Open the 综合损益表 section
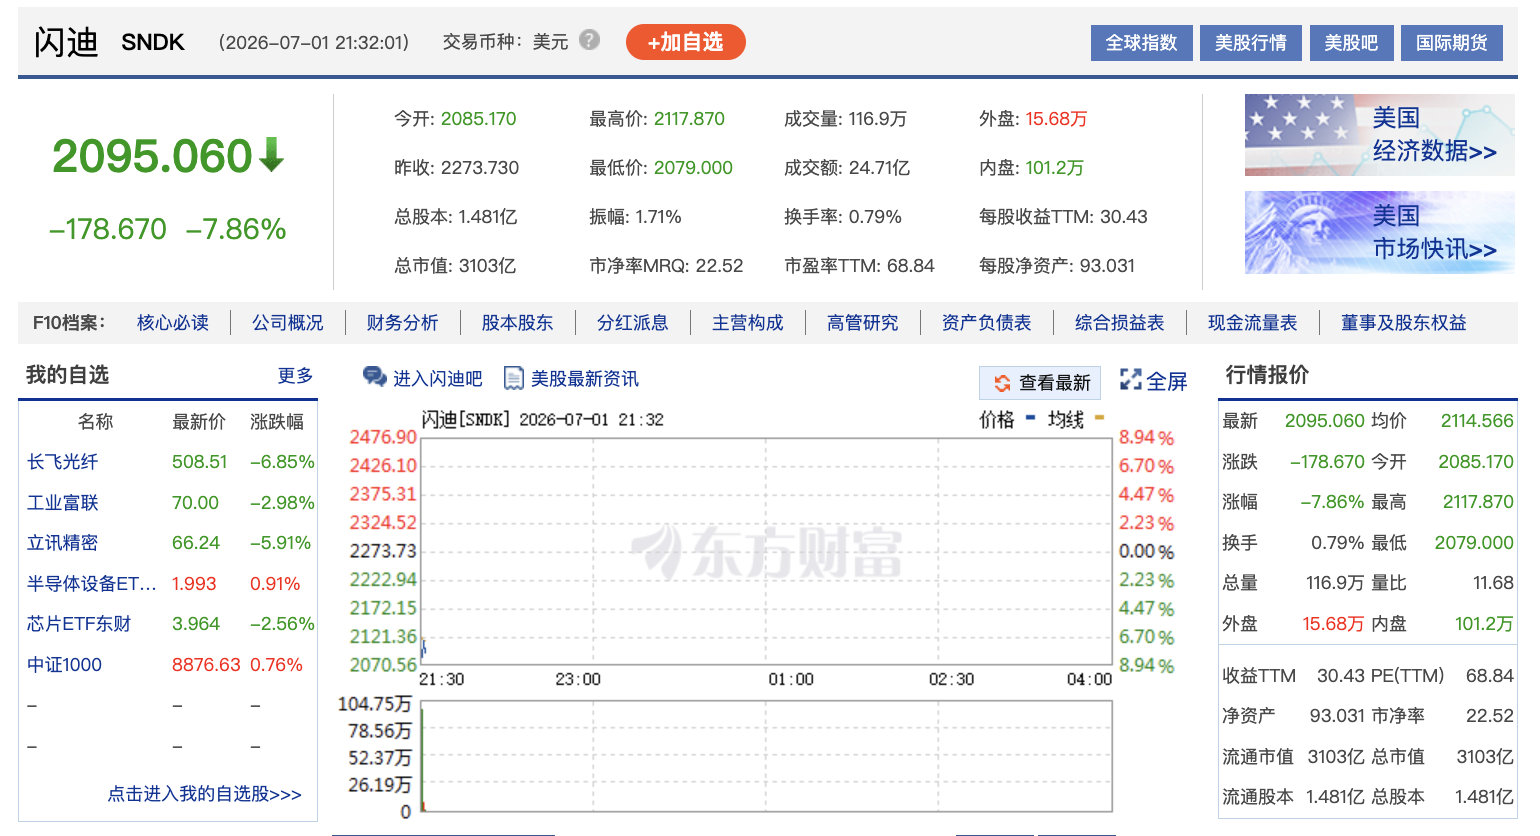The width and height of the screenshot is (1540, 836). (1119, 322)
